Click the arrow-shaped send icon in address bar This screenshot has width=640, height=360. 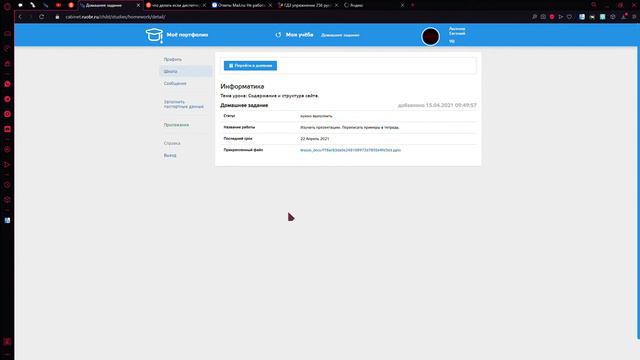[x=561, y=17]
